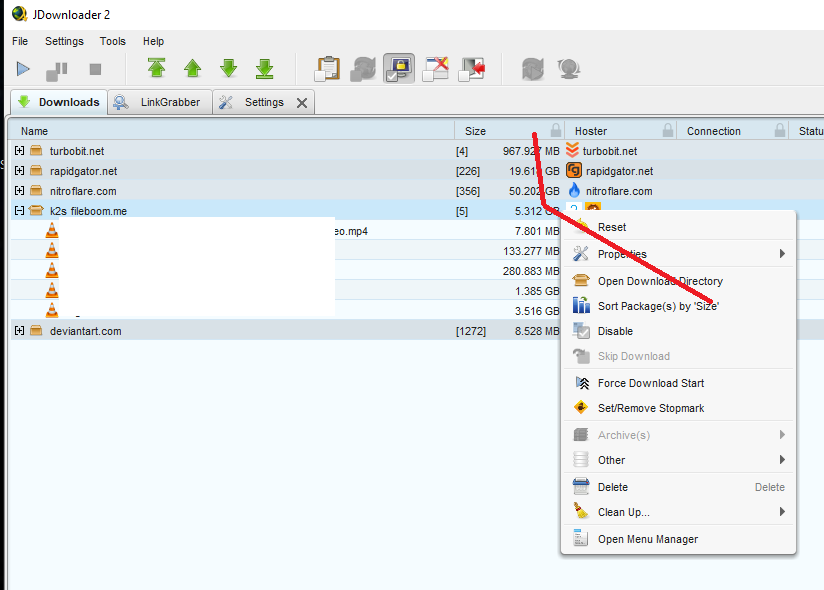Click the turbobit.net hoster icon

click(572, 150)
